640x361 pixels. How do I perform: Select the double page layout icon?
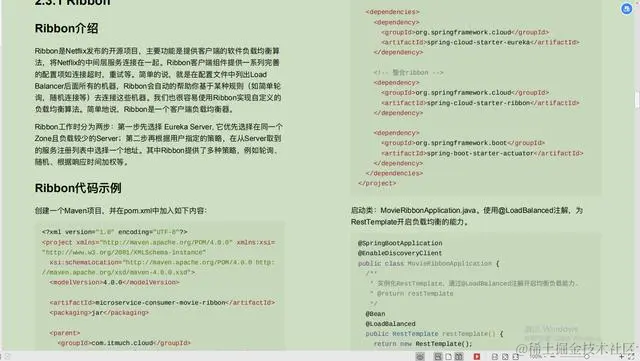pos(459,357)
